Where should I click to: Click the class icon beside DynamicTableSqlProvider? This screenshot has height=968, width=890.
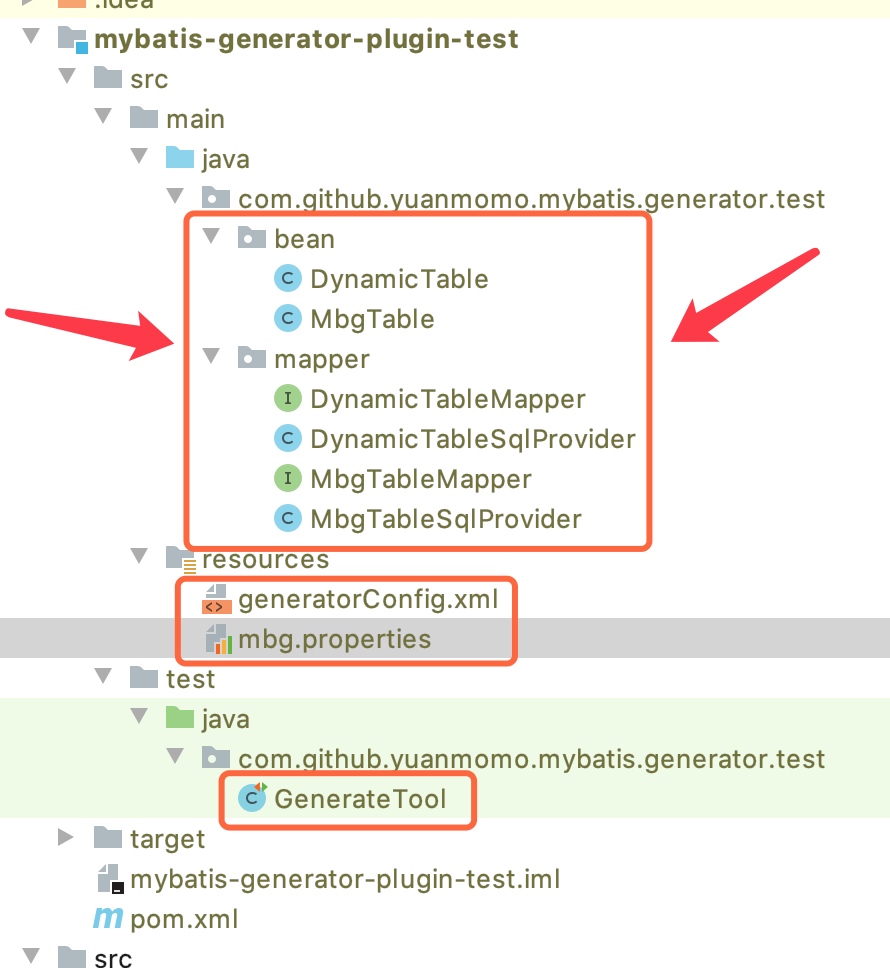pyautogui.click(x=287, y=438)
